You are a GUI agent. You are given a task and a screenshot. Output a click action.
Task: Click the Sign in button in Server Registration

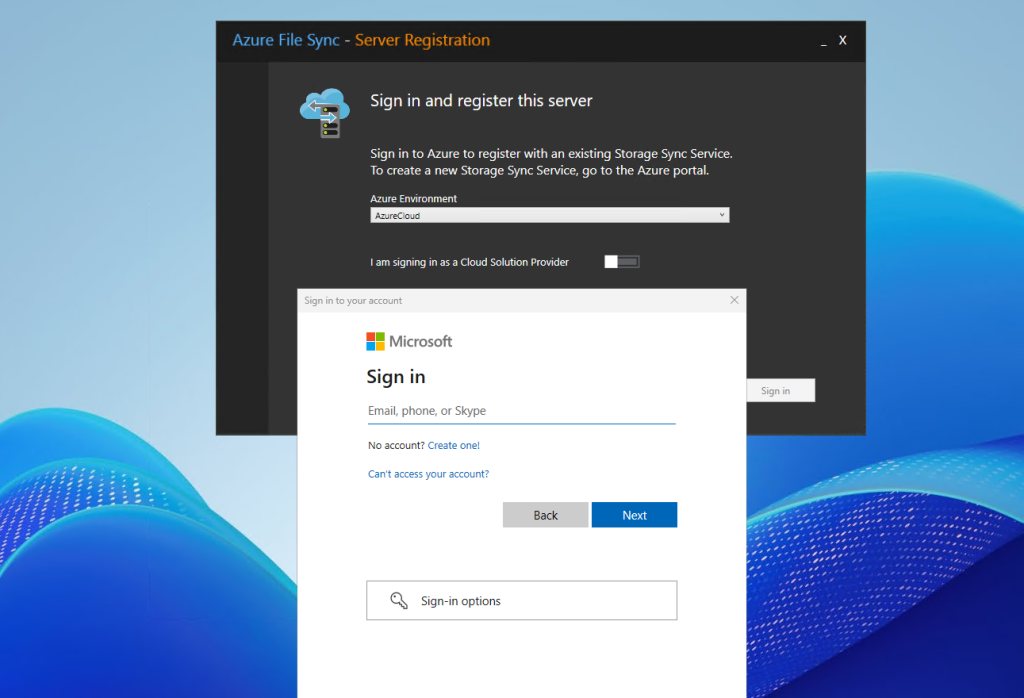(x=780, y=390)
